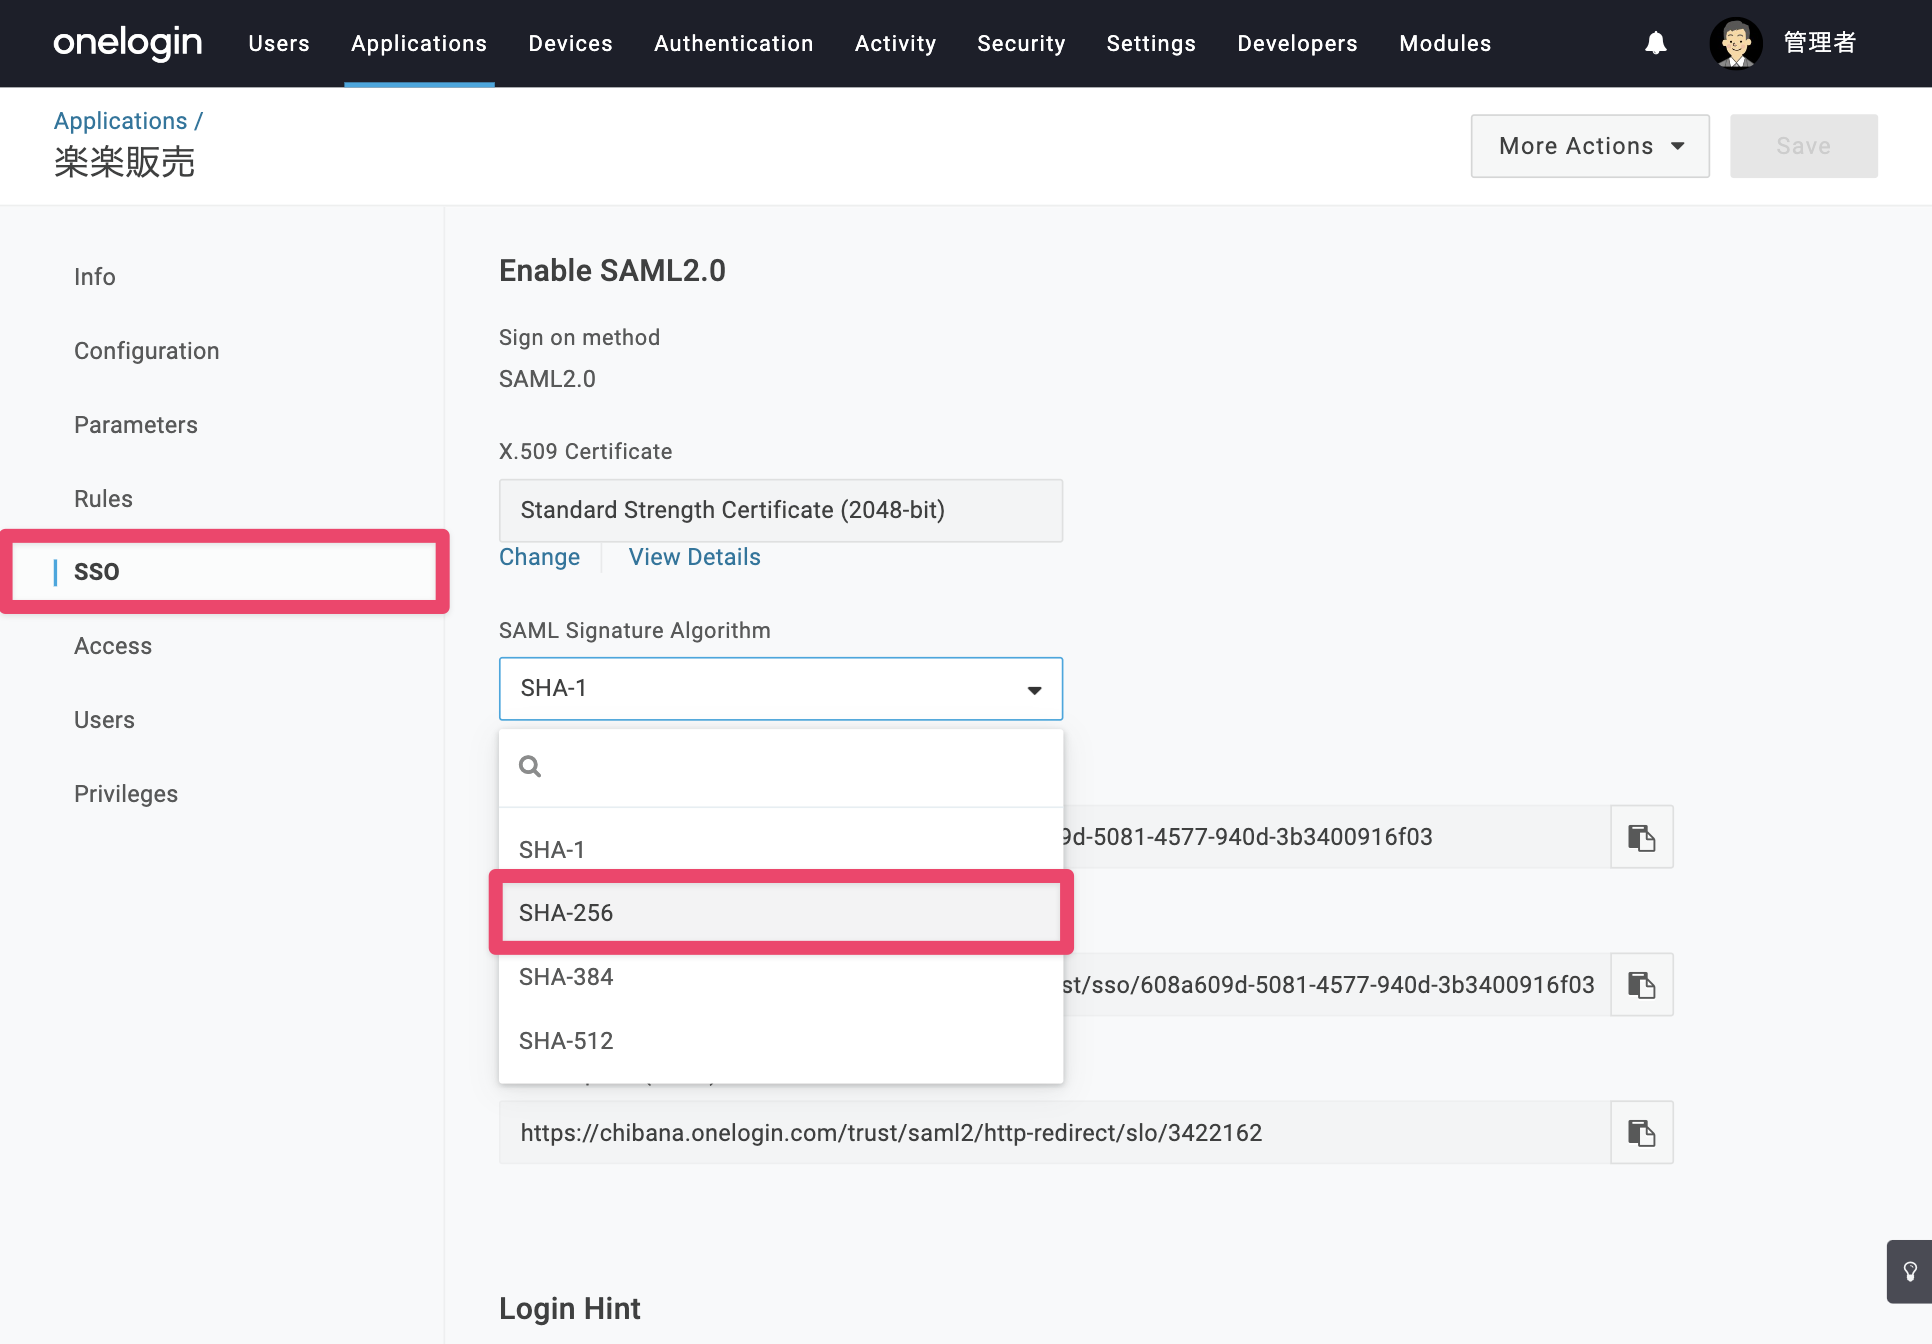The width and height of the screenshot is (1932, 1344).
Task: Select SHA-256 from the algorithm list
Action: point(781,913)
